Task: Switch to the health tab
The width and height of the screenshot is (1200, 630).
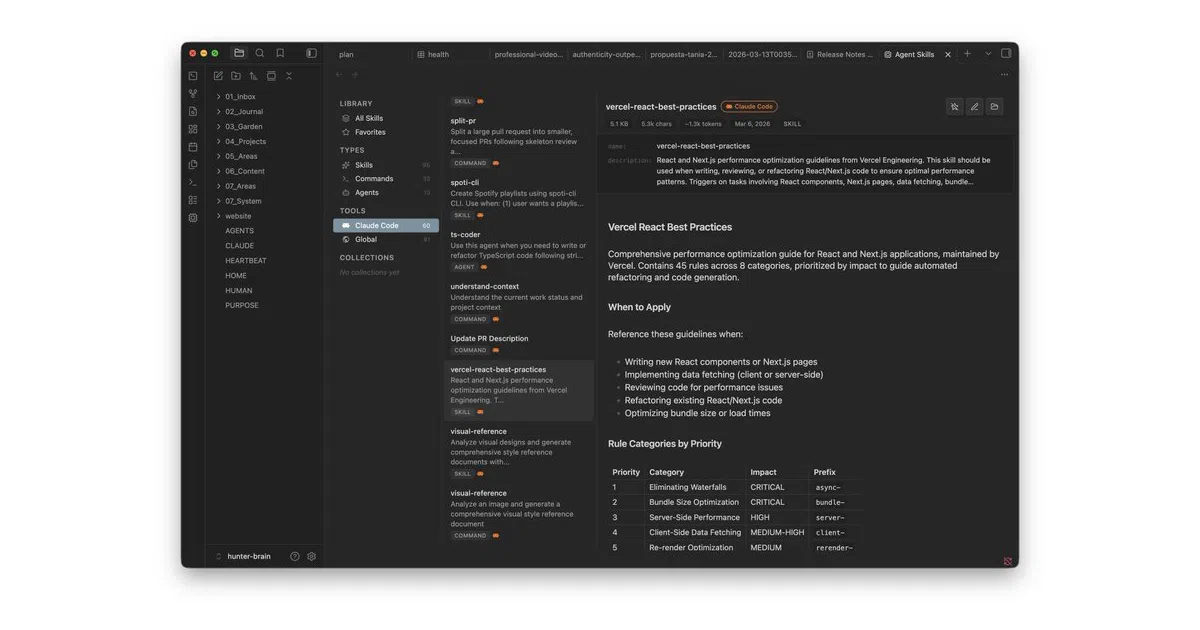Action: tap(433, 55)
